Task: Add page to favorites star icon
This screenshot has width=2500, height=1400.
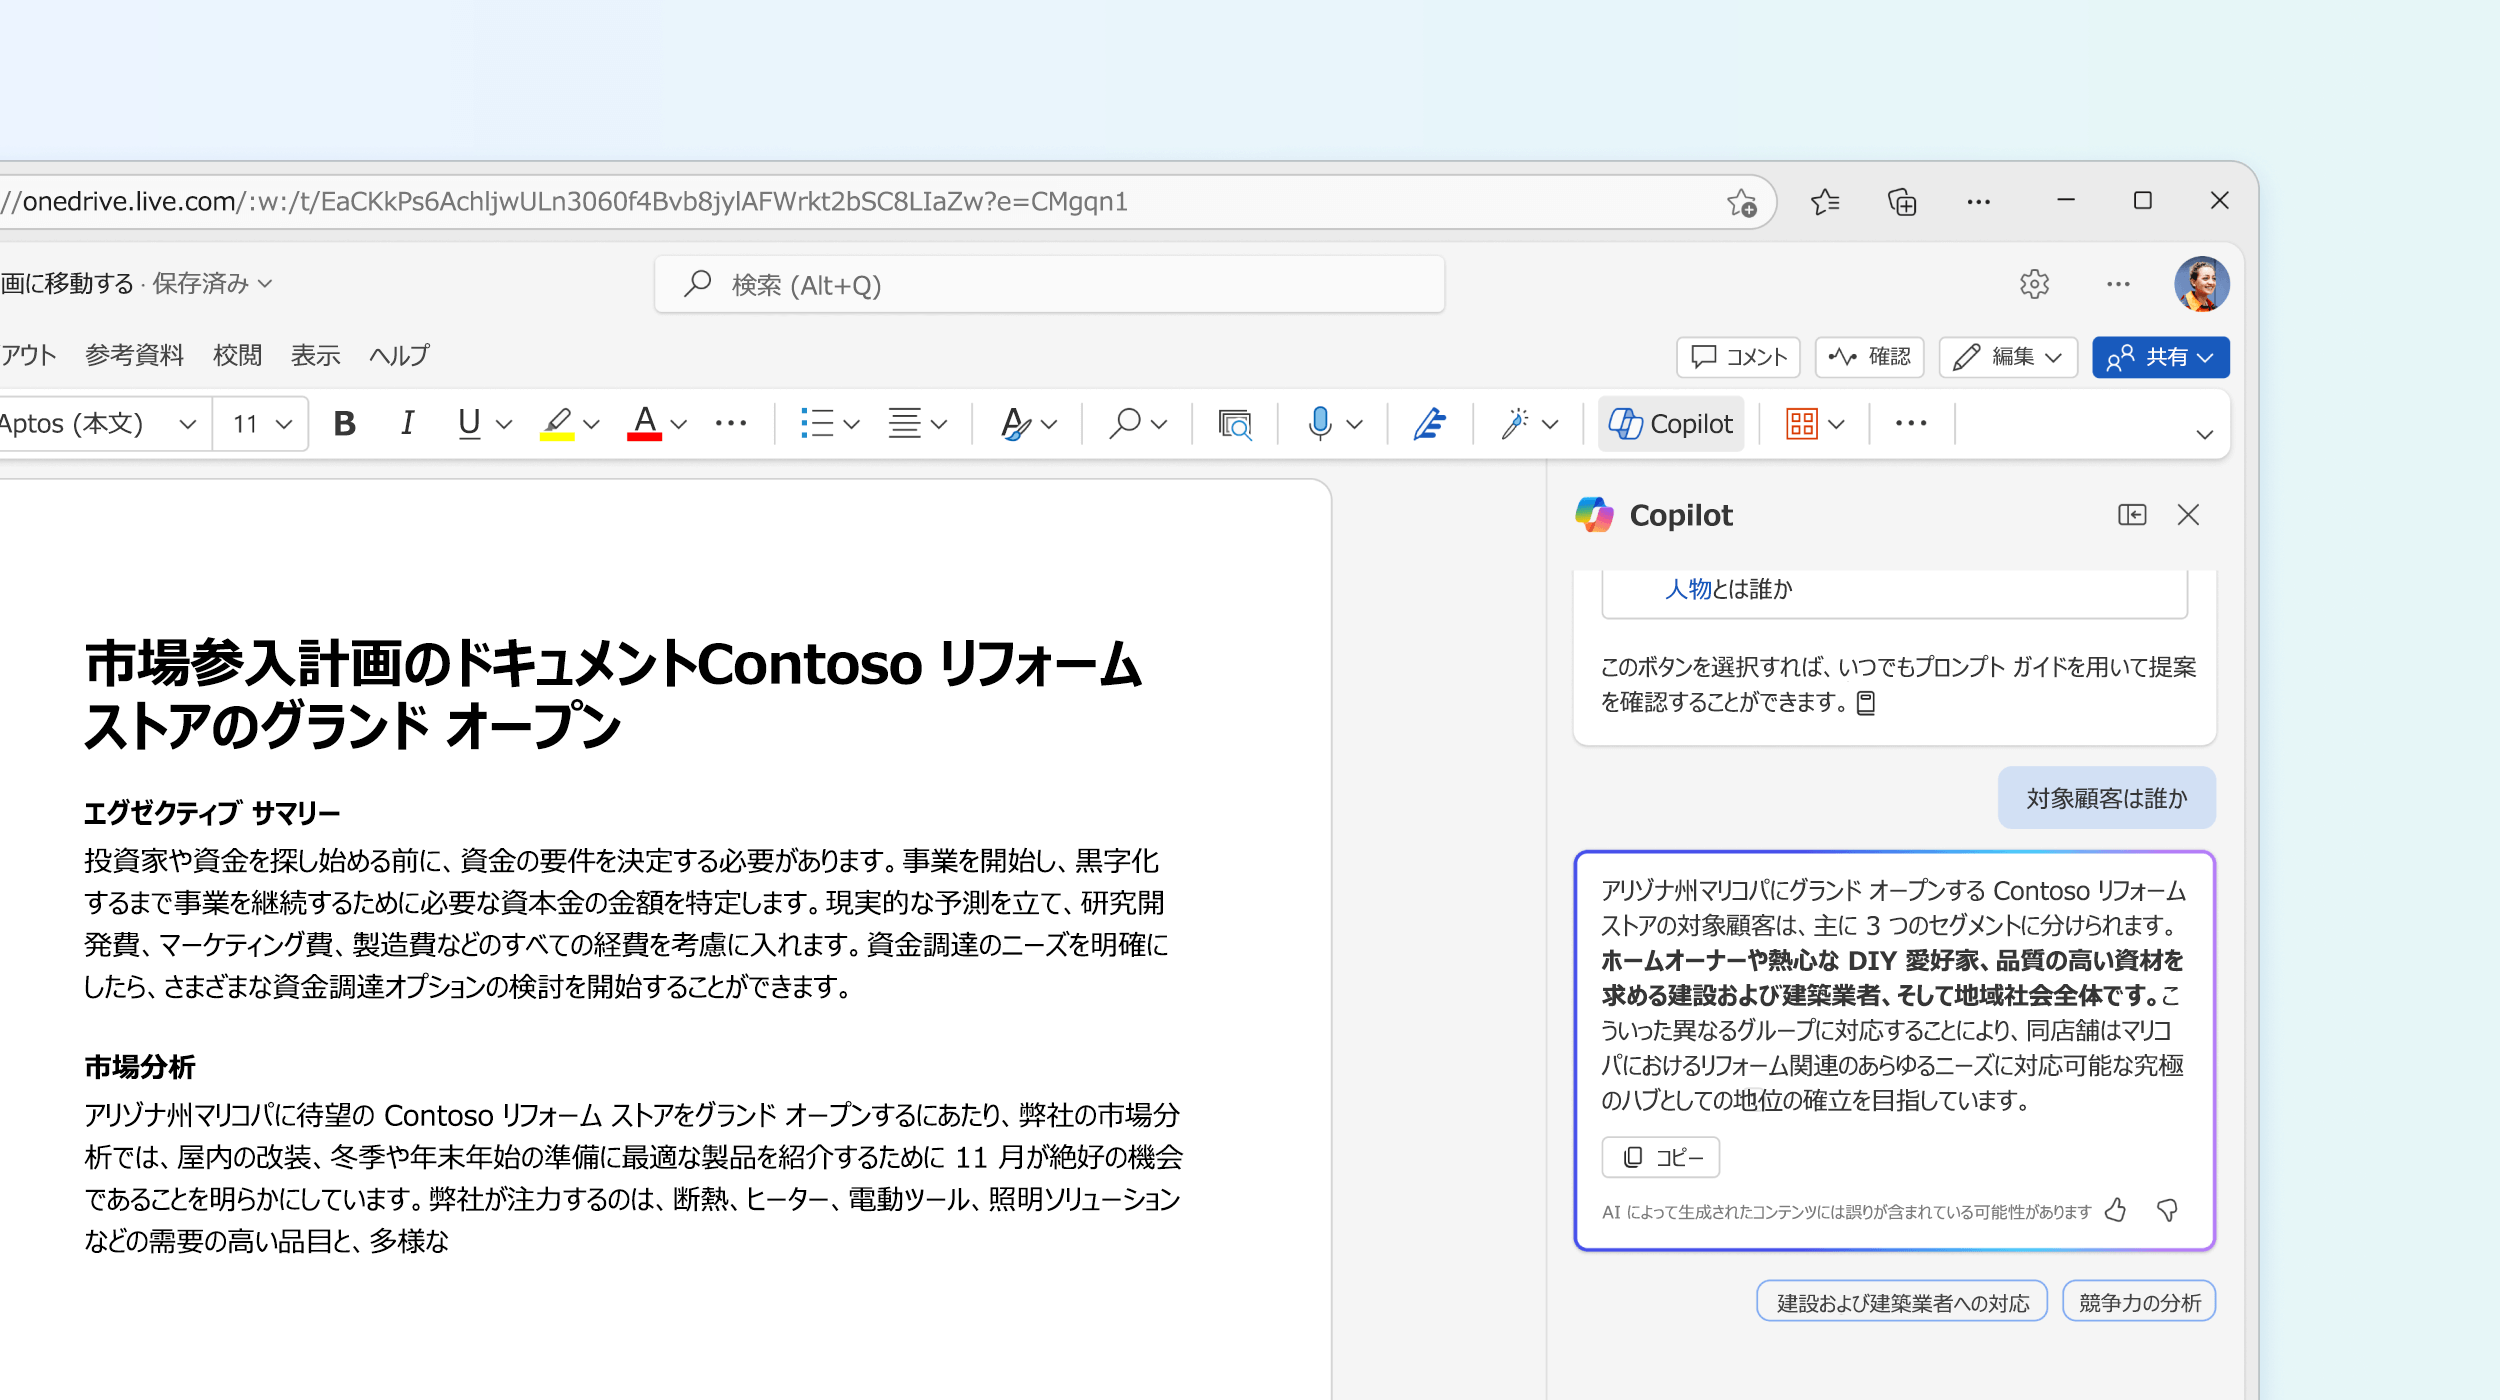Action: (1742, 203)
